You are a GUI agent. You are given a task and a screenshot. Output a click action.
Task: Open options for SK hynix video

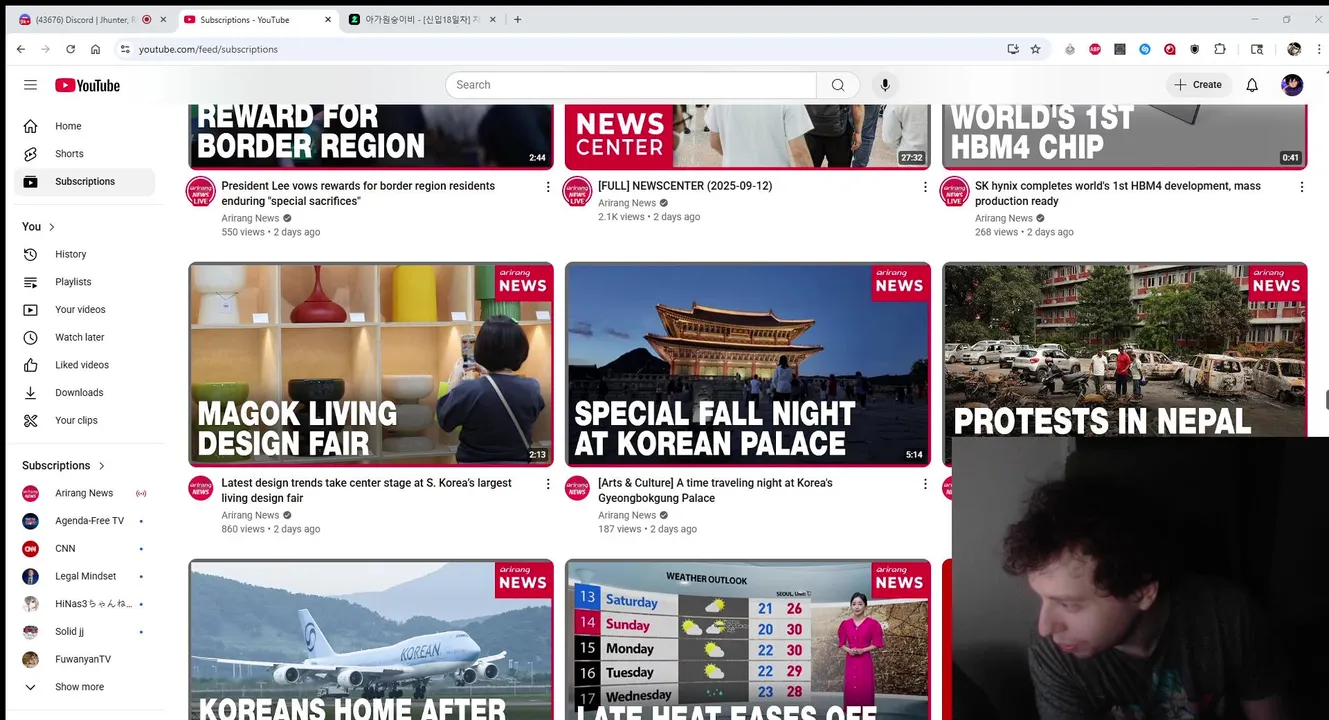1301,187
